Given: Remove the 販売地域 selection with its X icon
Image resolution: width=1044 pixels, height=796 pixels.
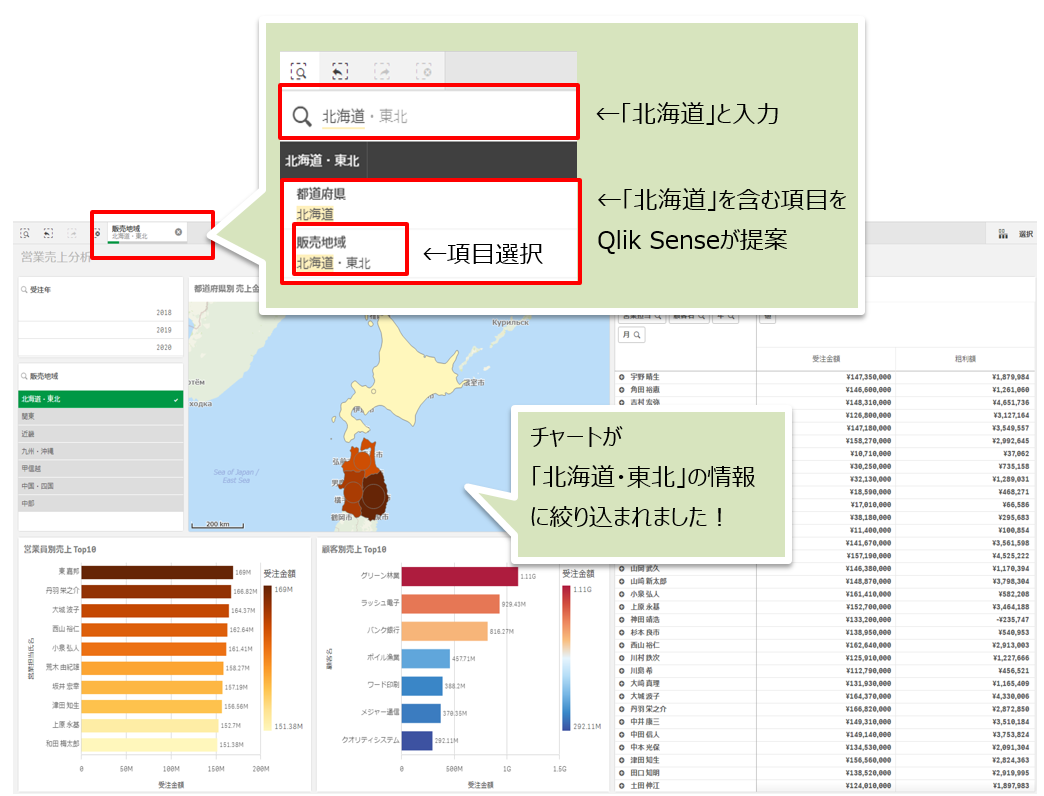Looking at the screenshot, I should [x=179, y=232].
